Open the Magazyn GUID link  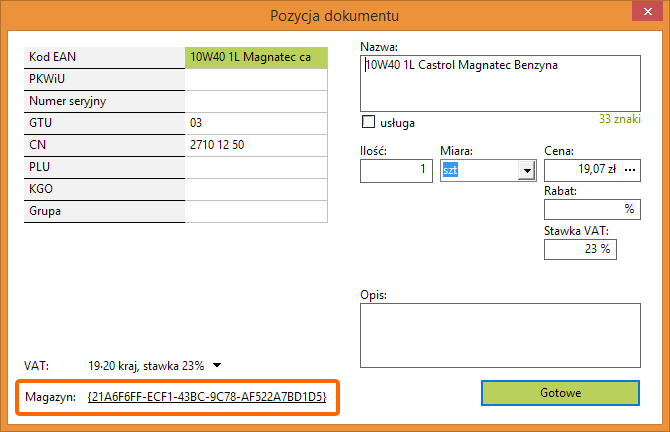coord(207,397)
